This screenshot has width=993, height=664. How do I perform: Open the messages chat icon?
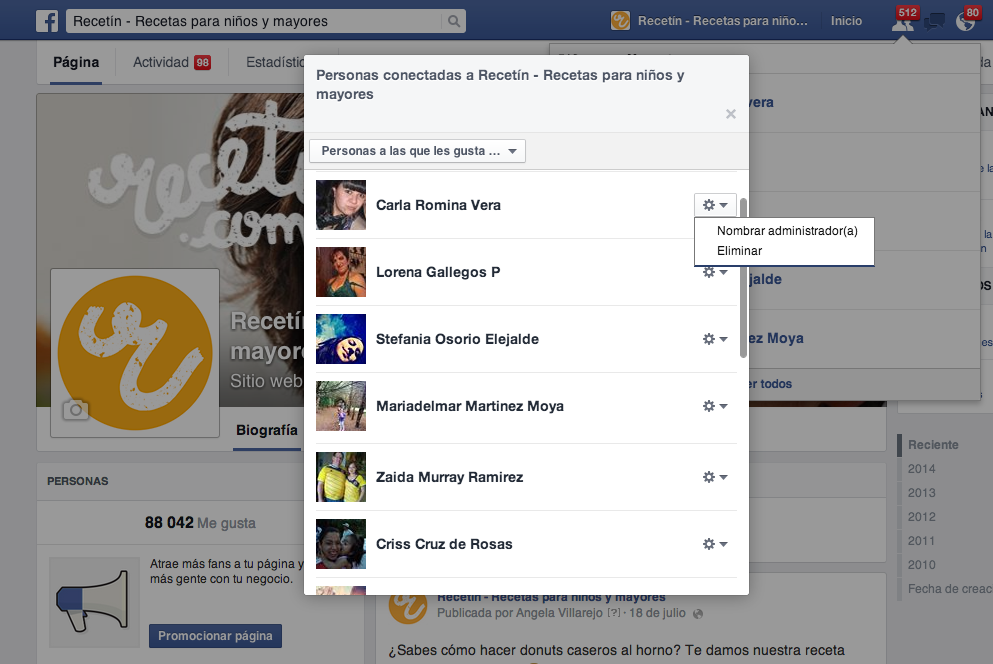tap(934, 22)
